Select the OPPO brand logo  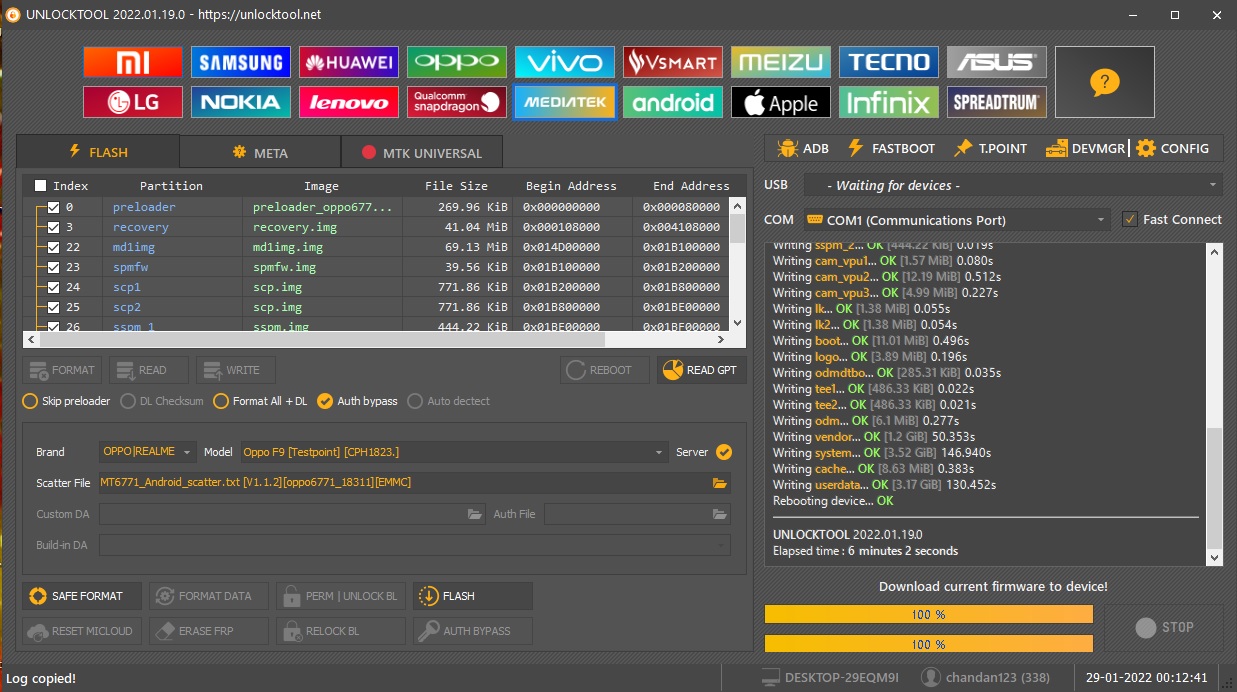pos(457,62)
